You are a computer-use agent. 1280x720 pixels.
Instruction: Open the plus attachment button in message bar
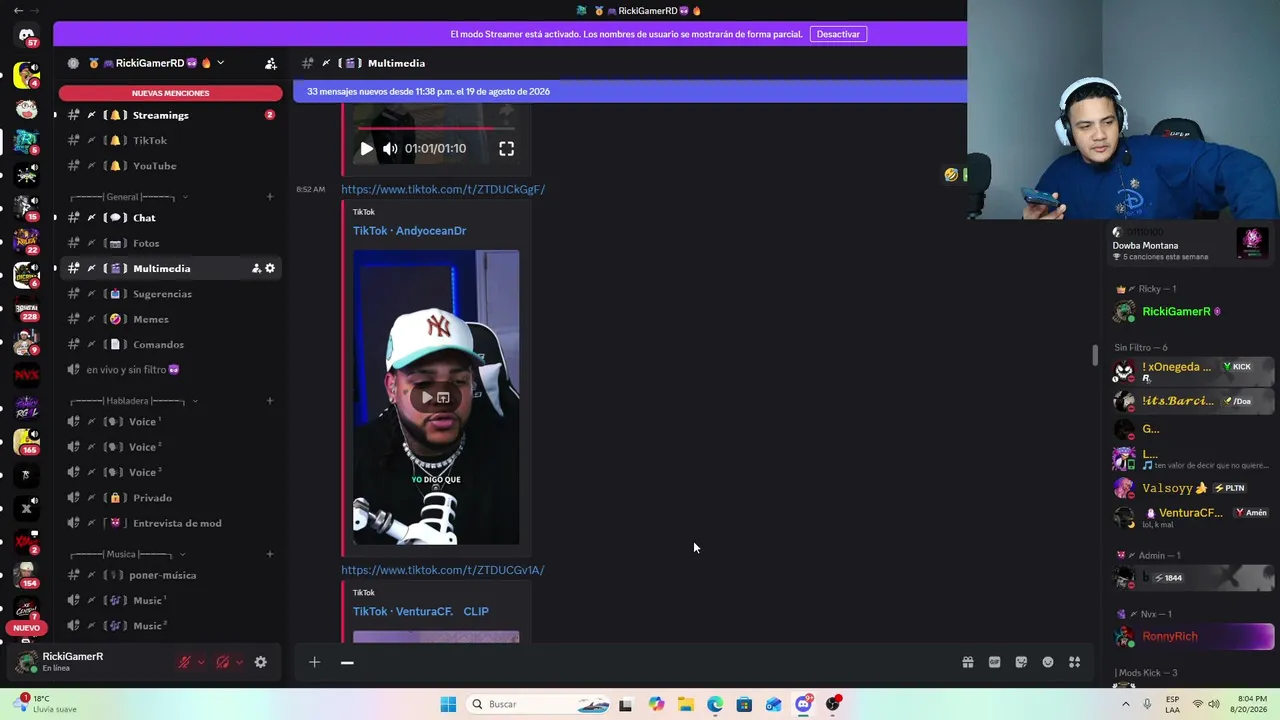[314, 662]
